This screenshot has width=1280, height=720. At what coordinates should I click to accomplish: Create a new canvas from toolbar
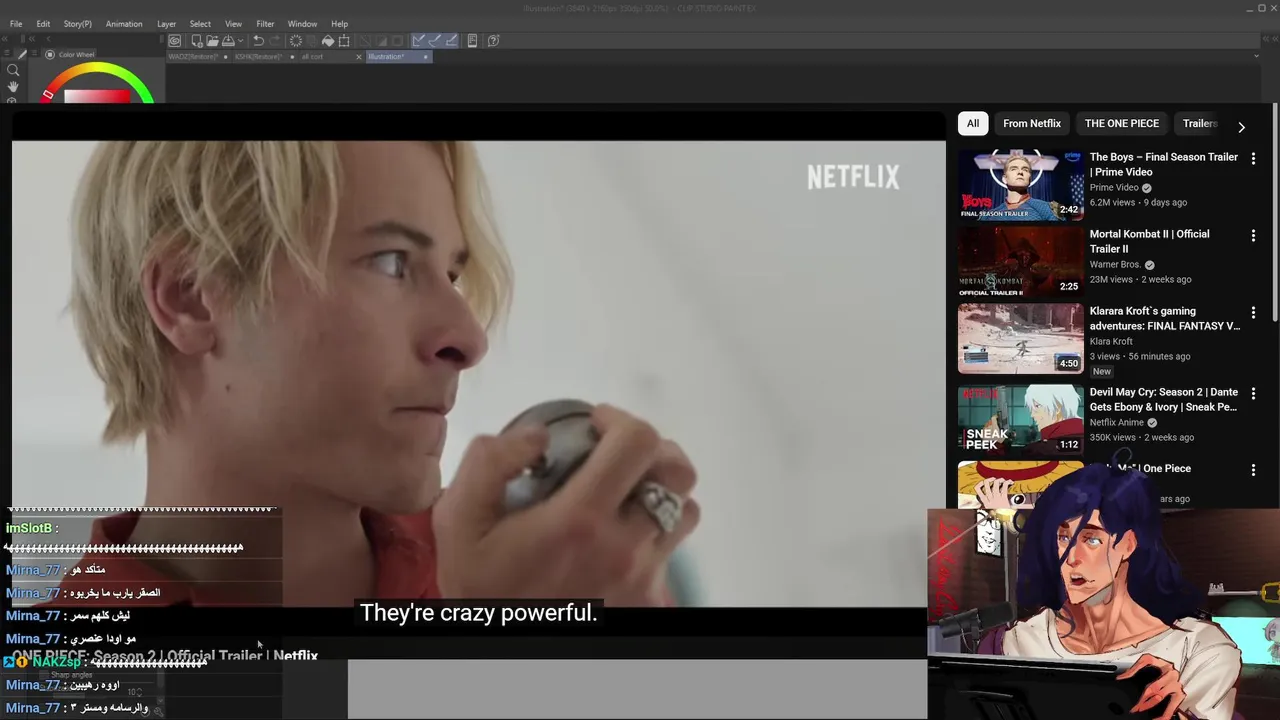click(x=197, y=41)
